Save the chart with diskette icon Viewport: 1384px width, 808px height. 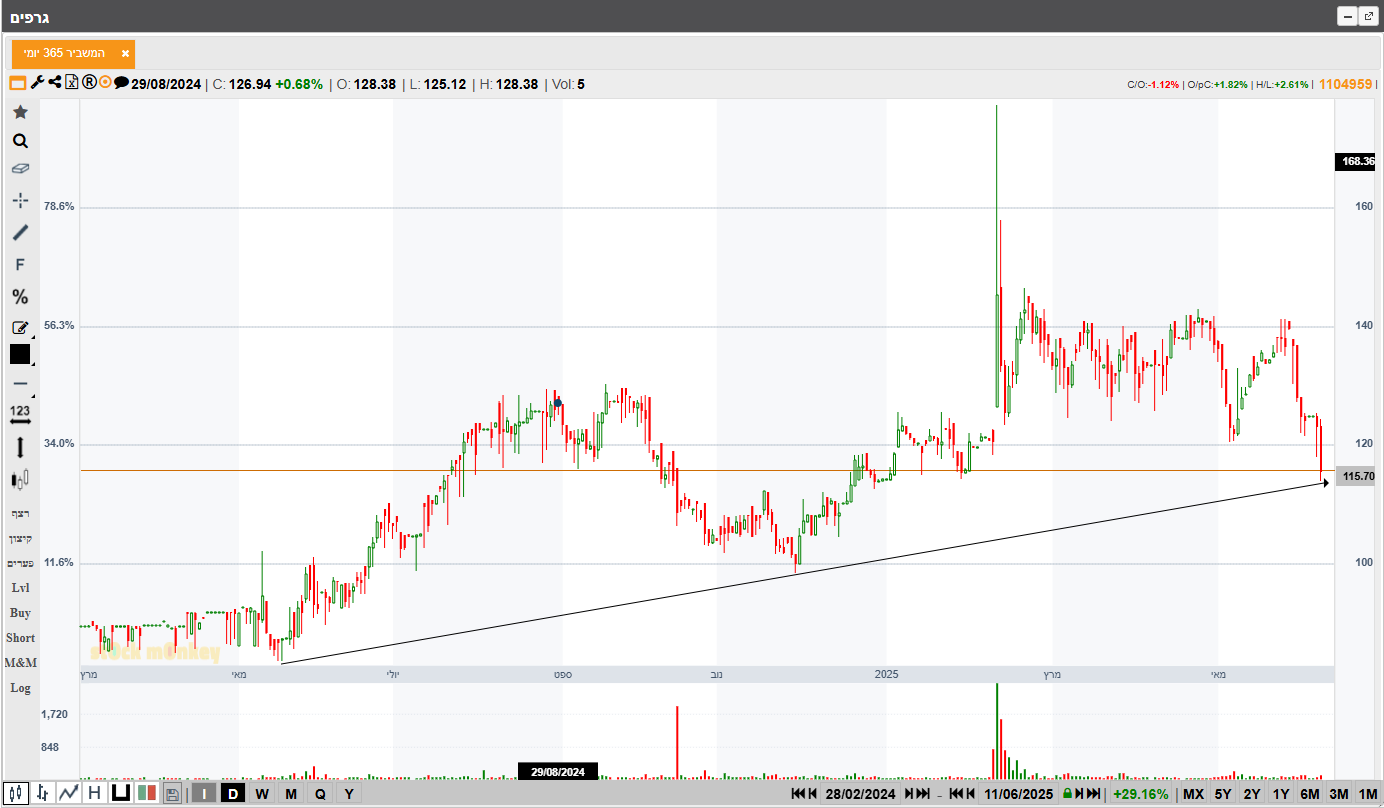[172, 794]
